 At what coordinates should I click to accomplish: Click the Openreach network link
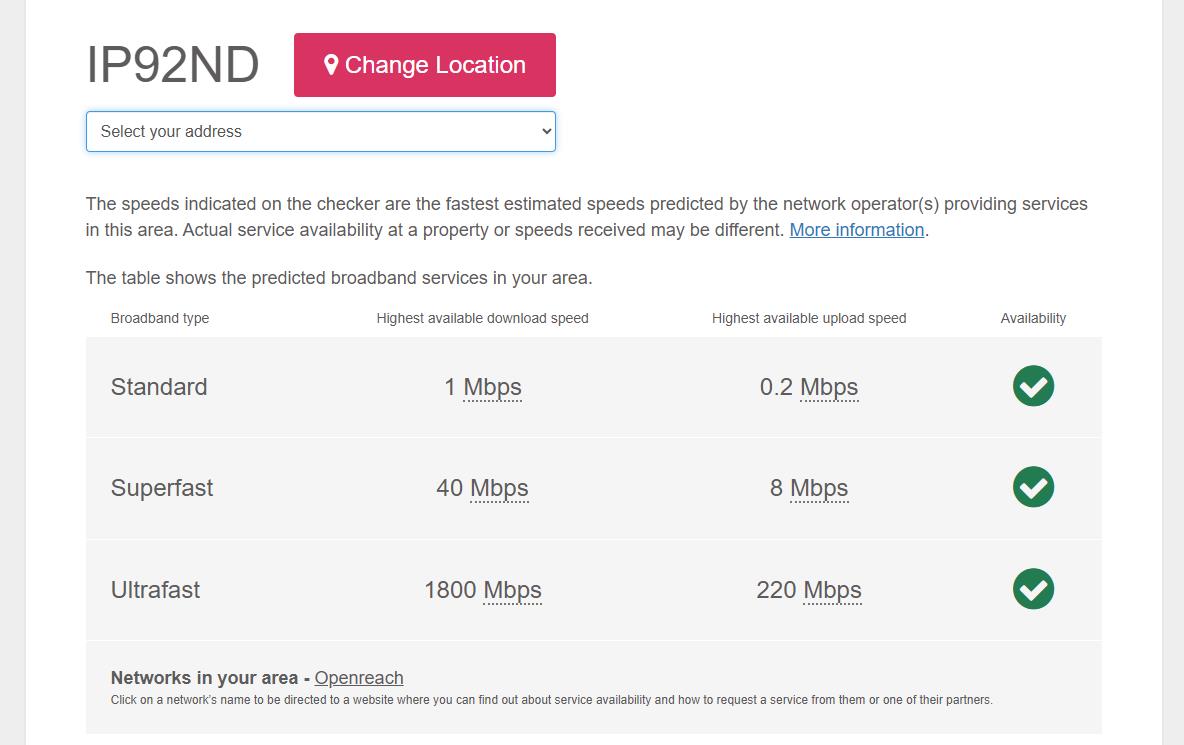coord(359,678)
